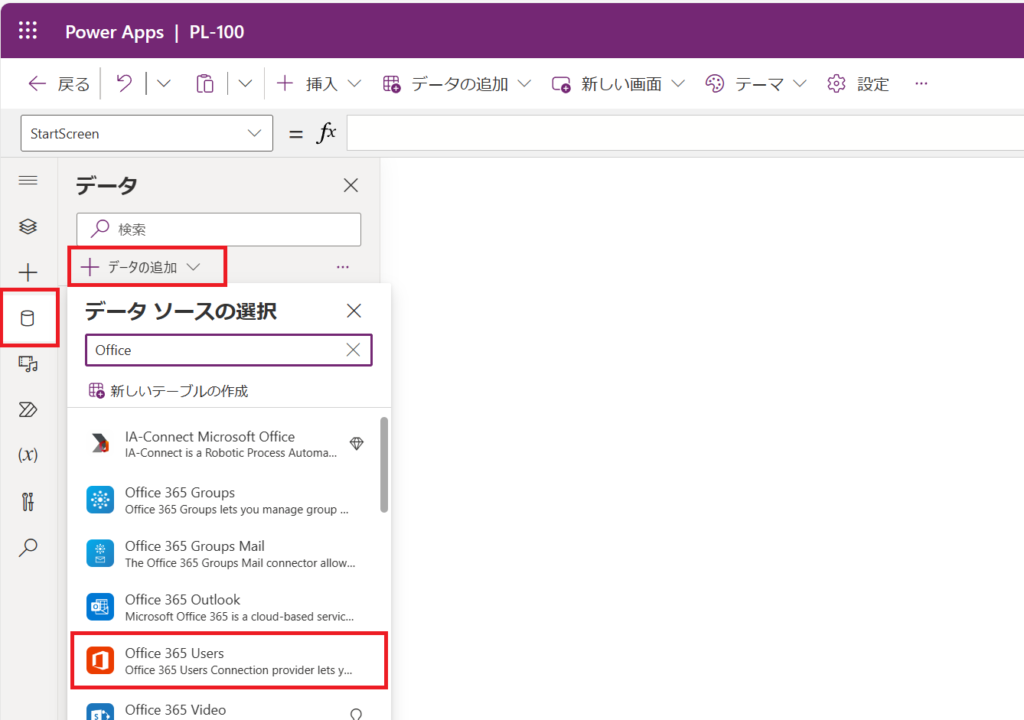This screenshot has width=1024, height=720.
Task: Open the Power Automate icon in sidebar
Action: point(28,410)
